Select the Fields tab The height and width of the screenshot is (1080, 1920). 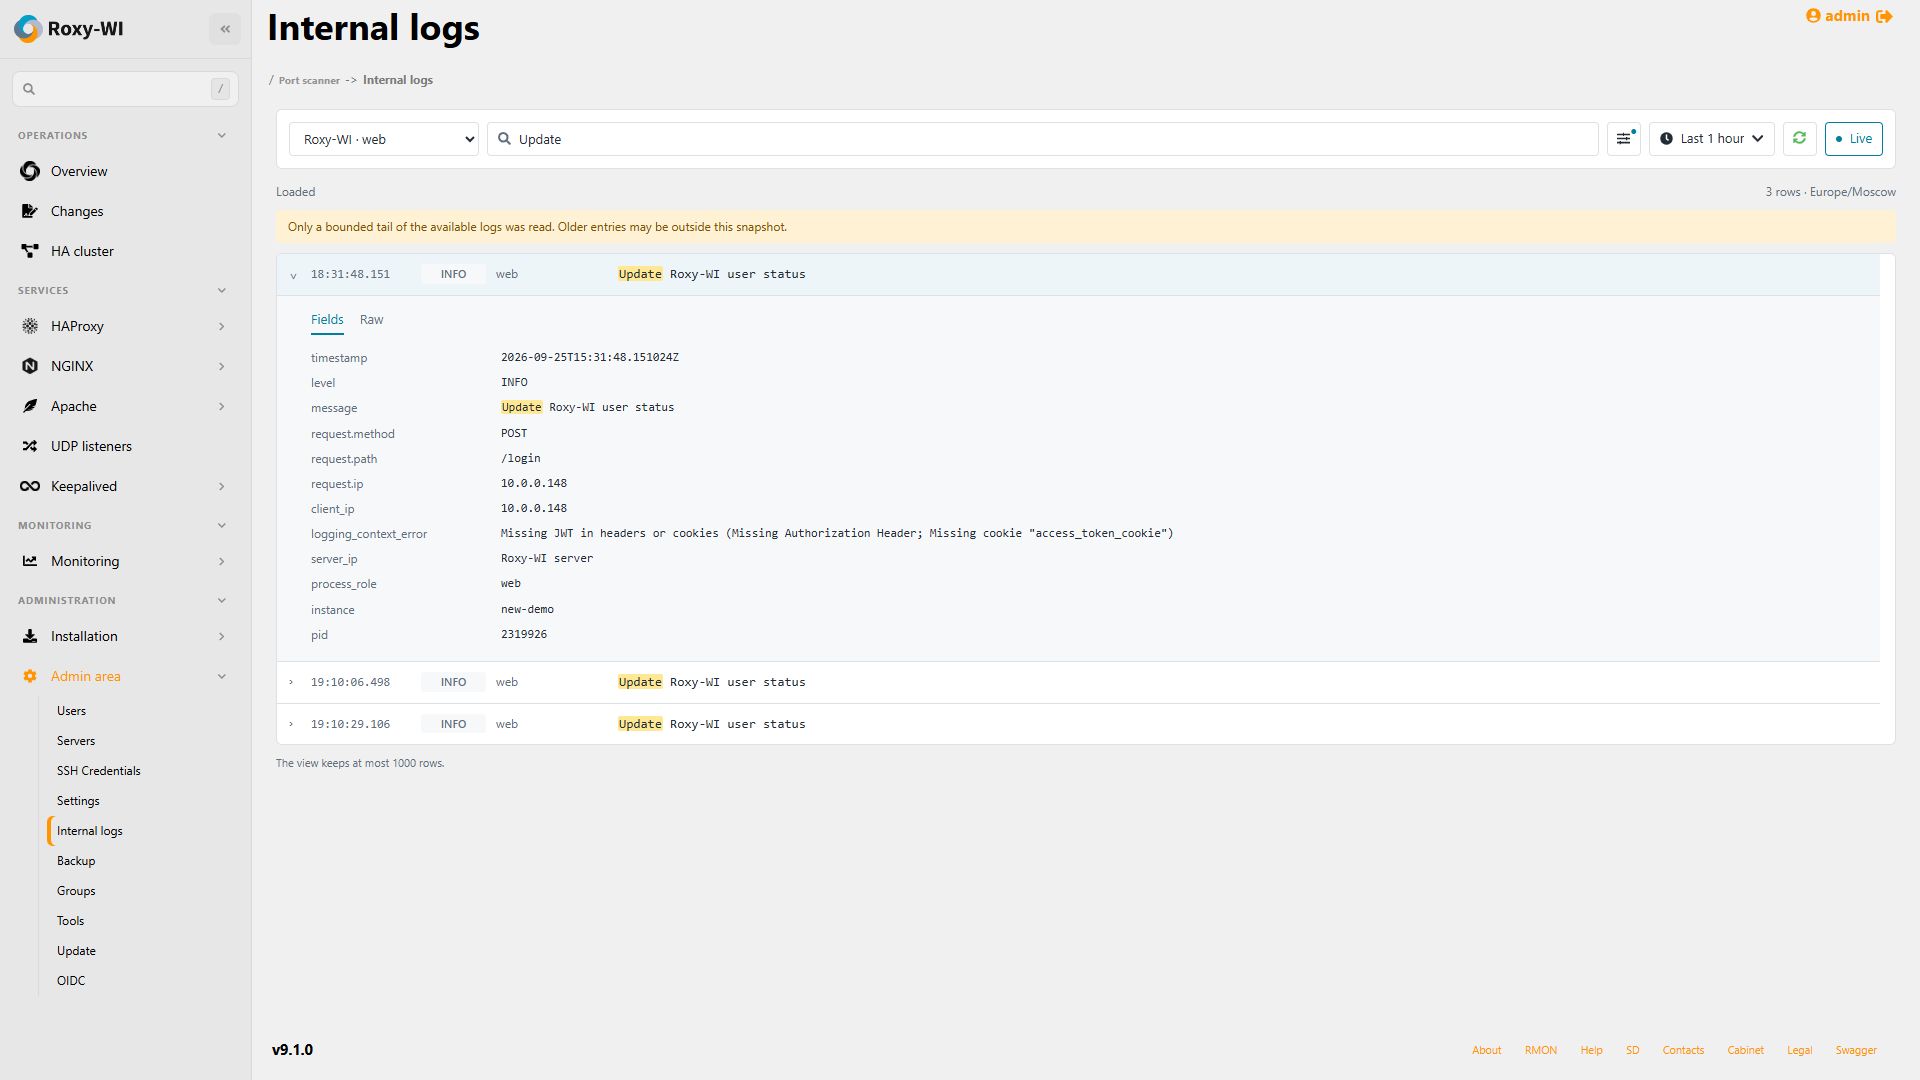pos(327,320)
